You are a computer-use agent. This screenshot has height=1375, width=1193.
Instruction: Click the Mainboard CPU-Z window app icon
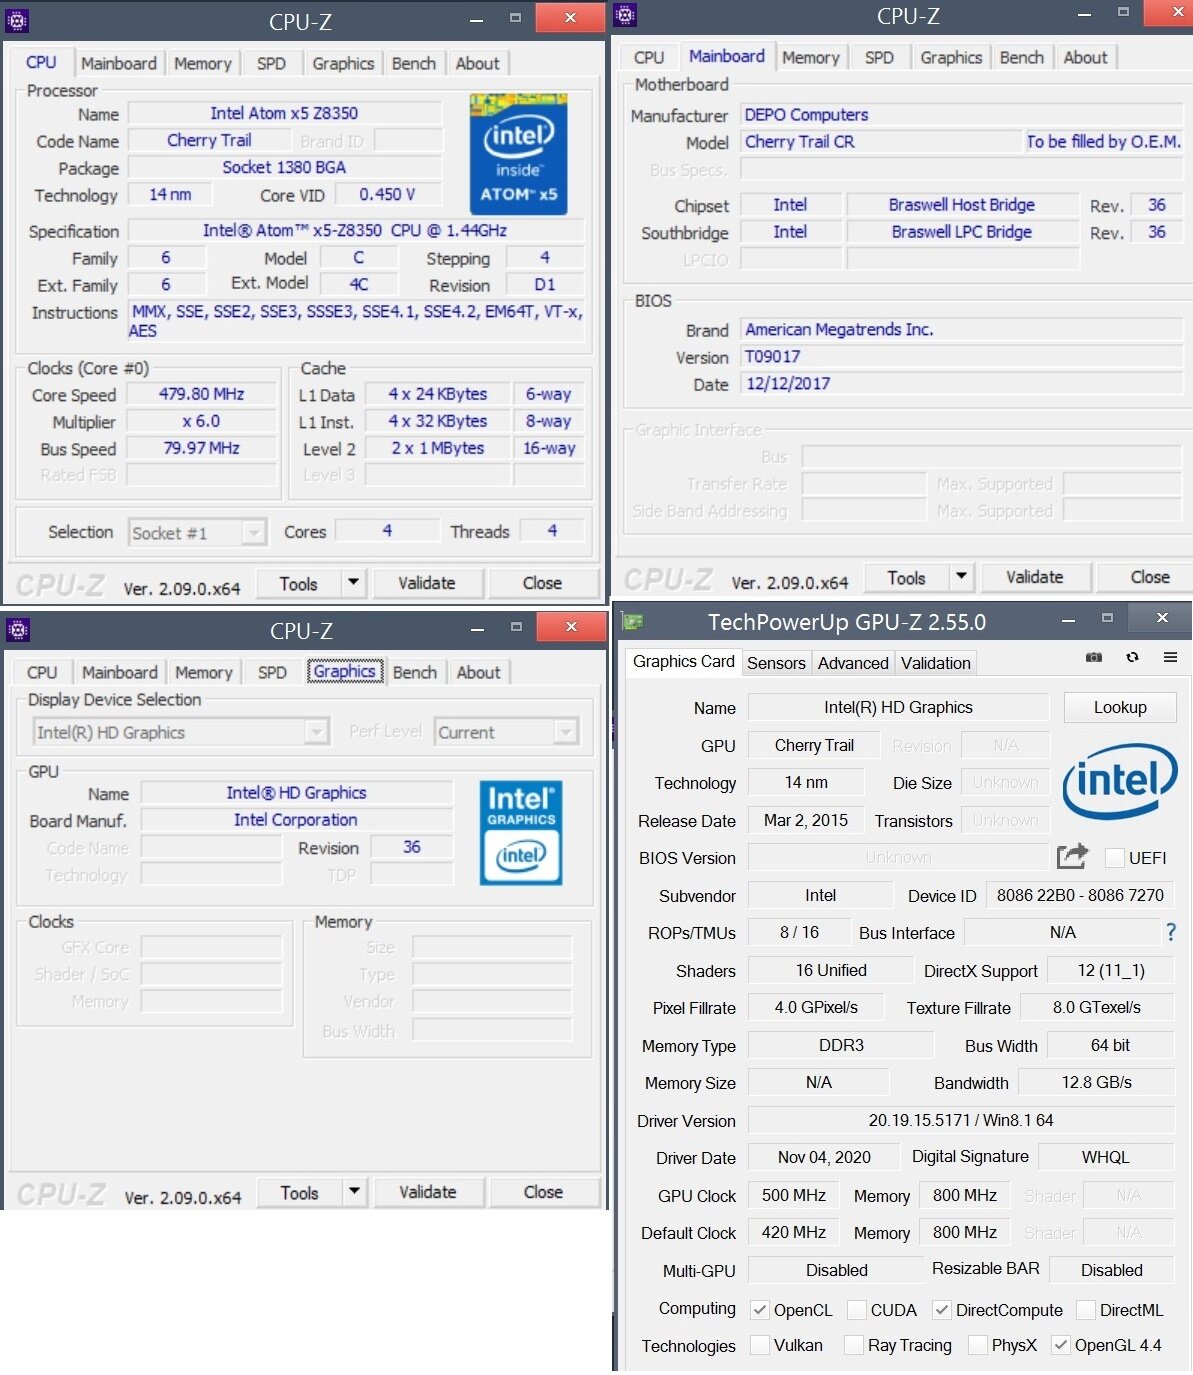625,15
